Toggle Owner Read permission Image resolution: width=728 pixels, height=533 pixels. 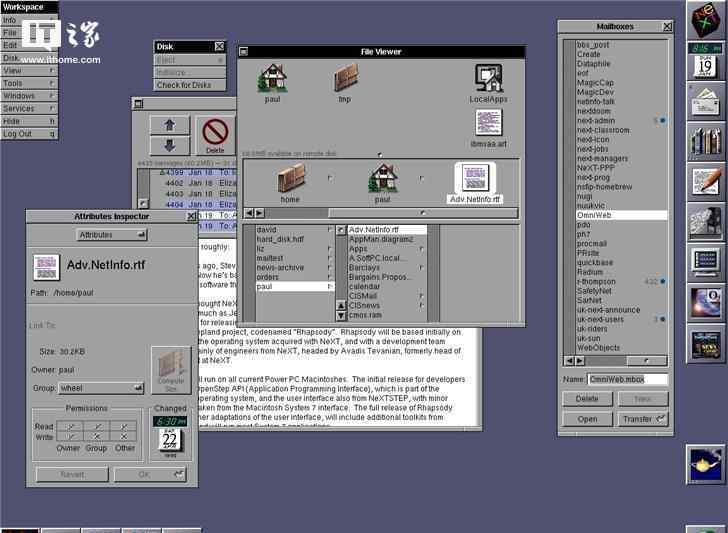pyautogui.click(x=70, y=426)
